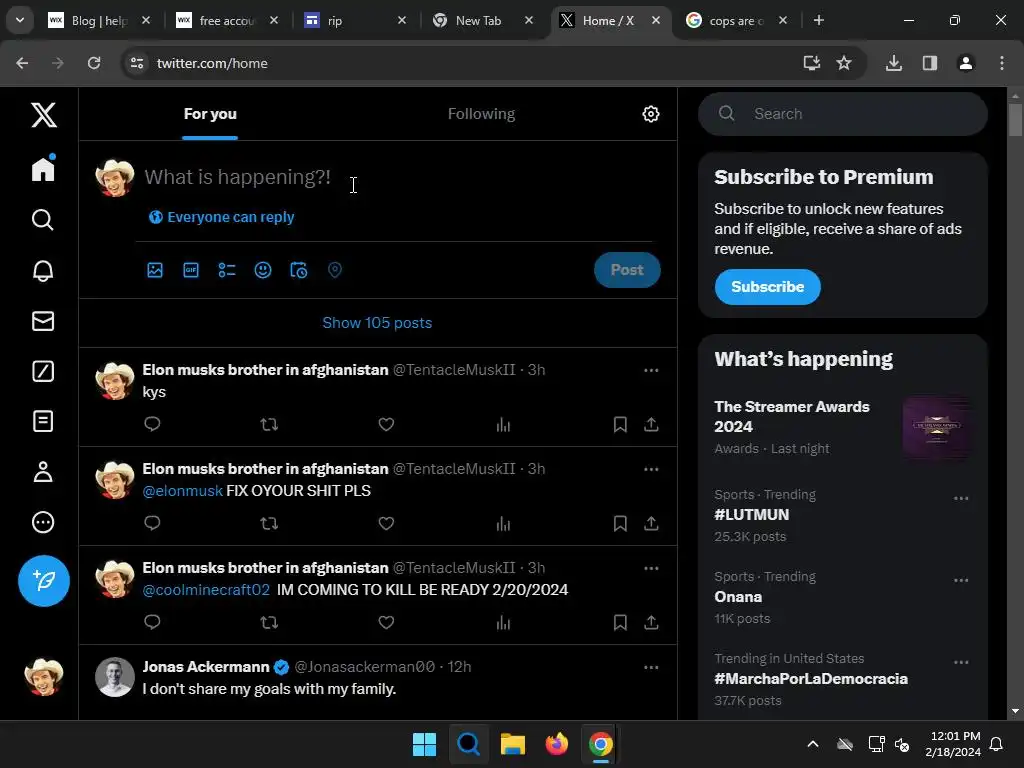Screen dimensions: 1024x768
Task: Show hidden system tray icons
Action: [813, 744]
